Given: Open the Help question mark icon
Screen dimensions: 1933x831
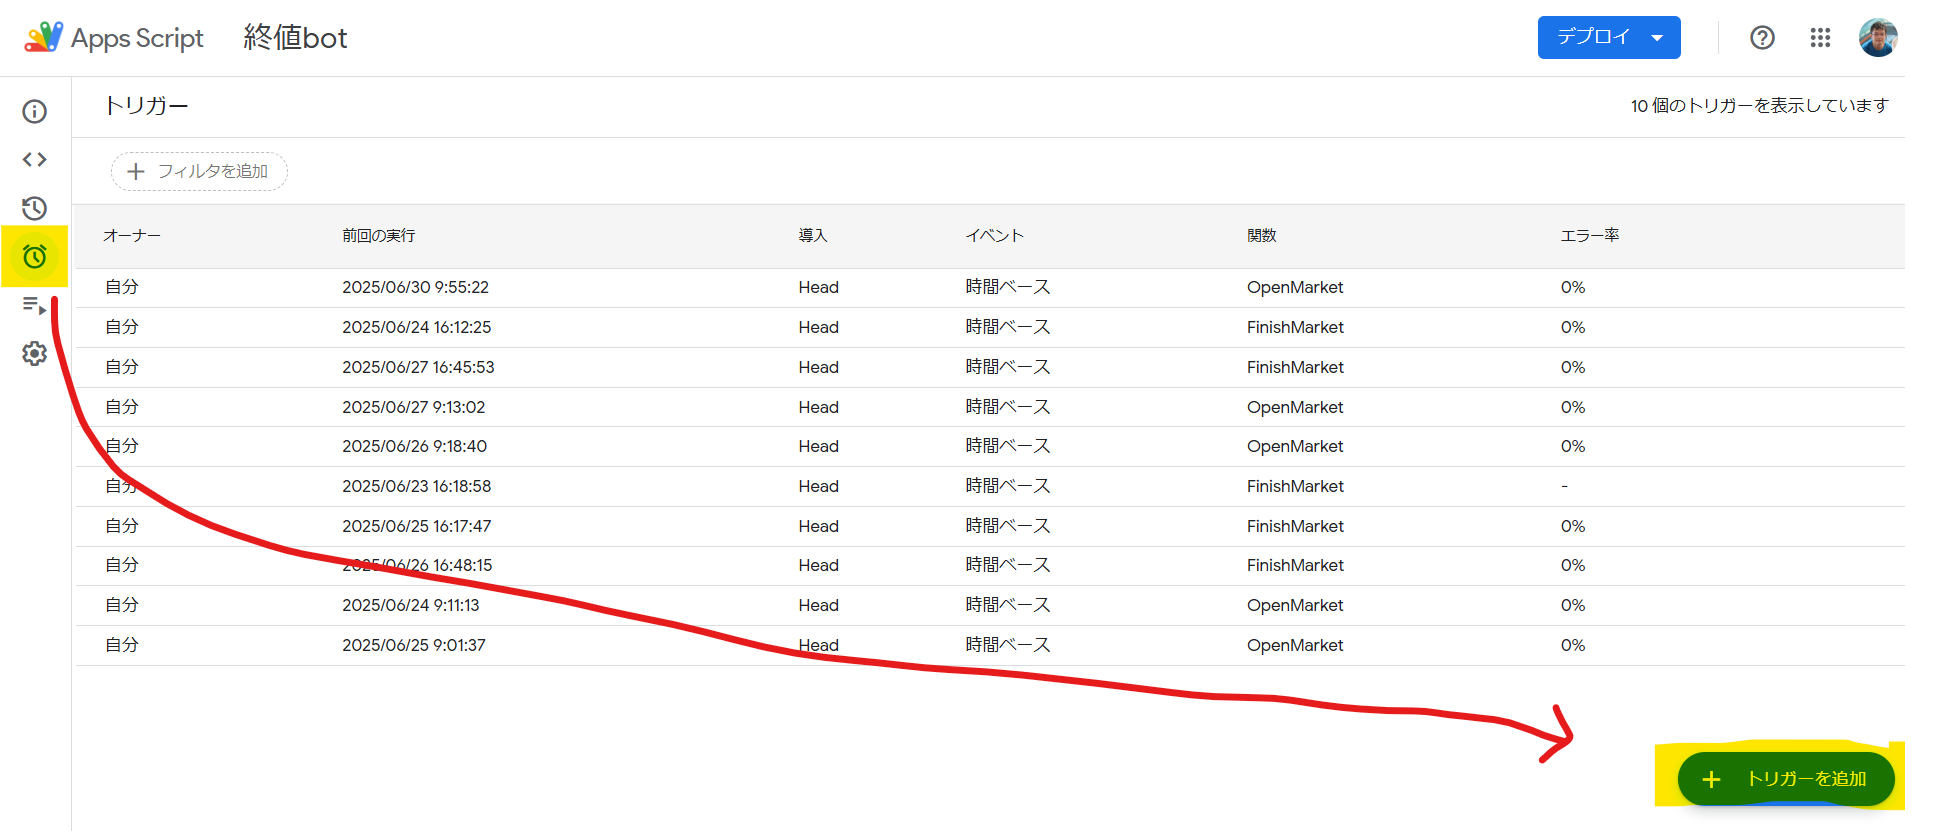Looking at the screenshot, I should pos(1762,38).
